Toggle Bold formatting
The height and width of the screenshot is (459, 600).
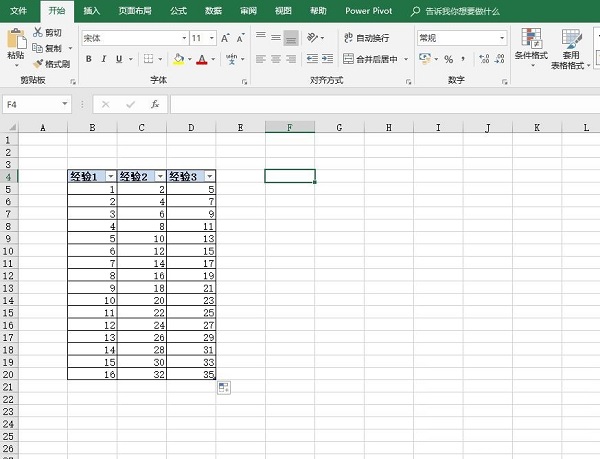pyautogui.click(x=88, y=59)
